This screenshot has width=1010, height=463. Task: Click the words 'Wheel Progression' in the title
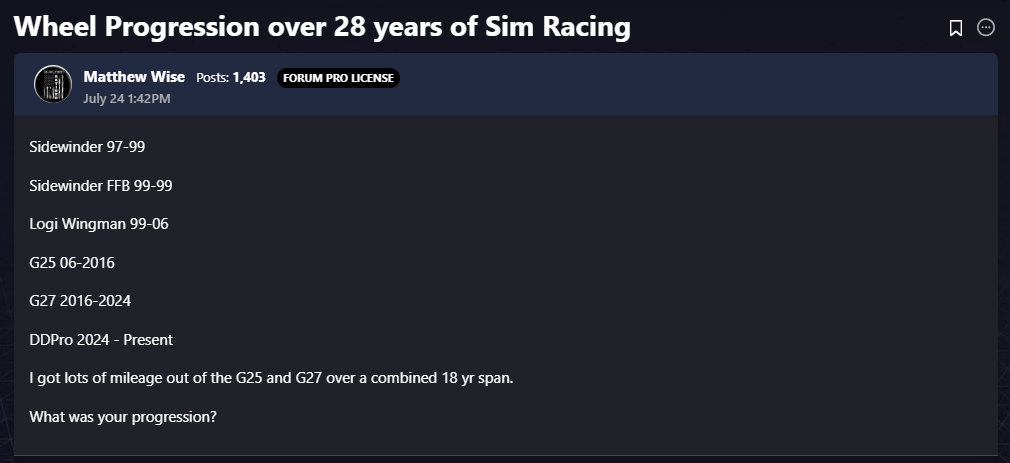point(136,28)
